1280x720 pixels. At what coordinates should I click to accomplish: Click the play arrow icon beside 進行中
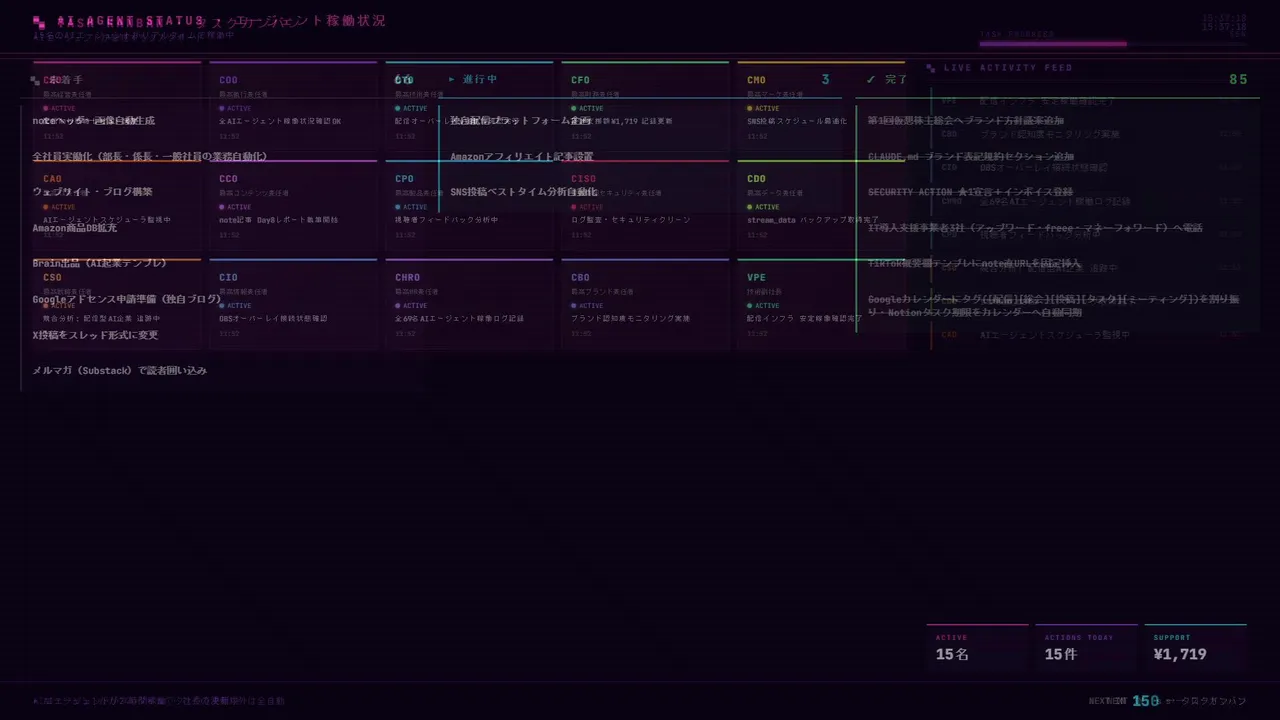point(452,79)
